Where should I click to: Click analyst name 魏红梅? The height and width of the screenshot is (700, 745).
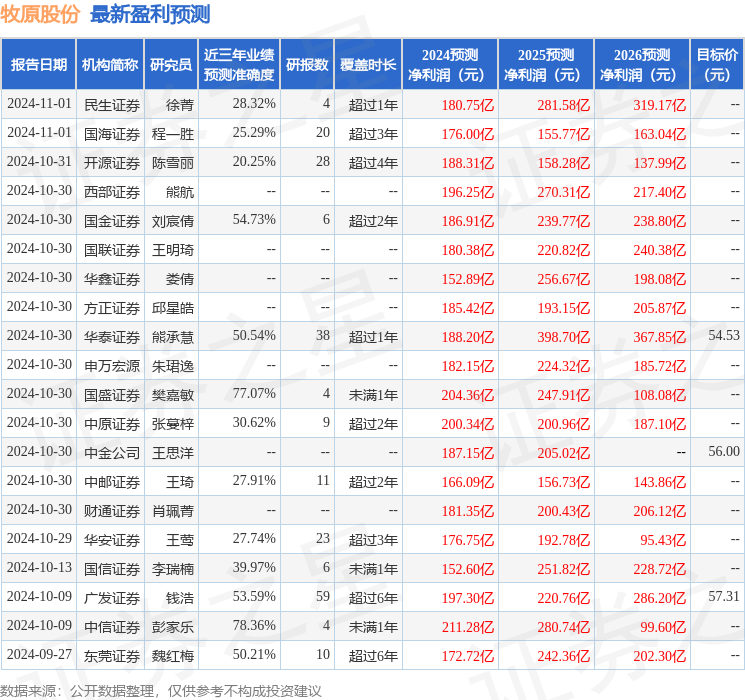[x=173, y=656]
